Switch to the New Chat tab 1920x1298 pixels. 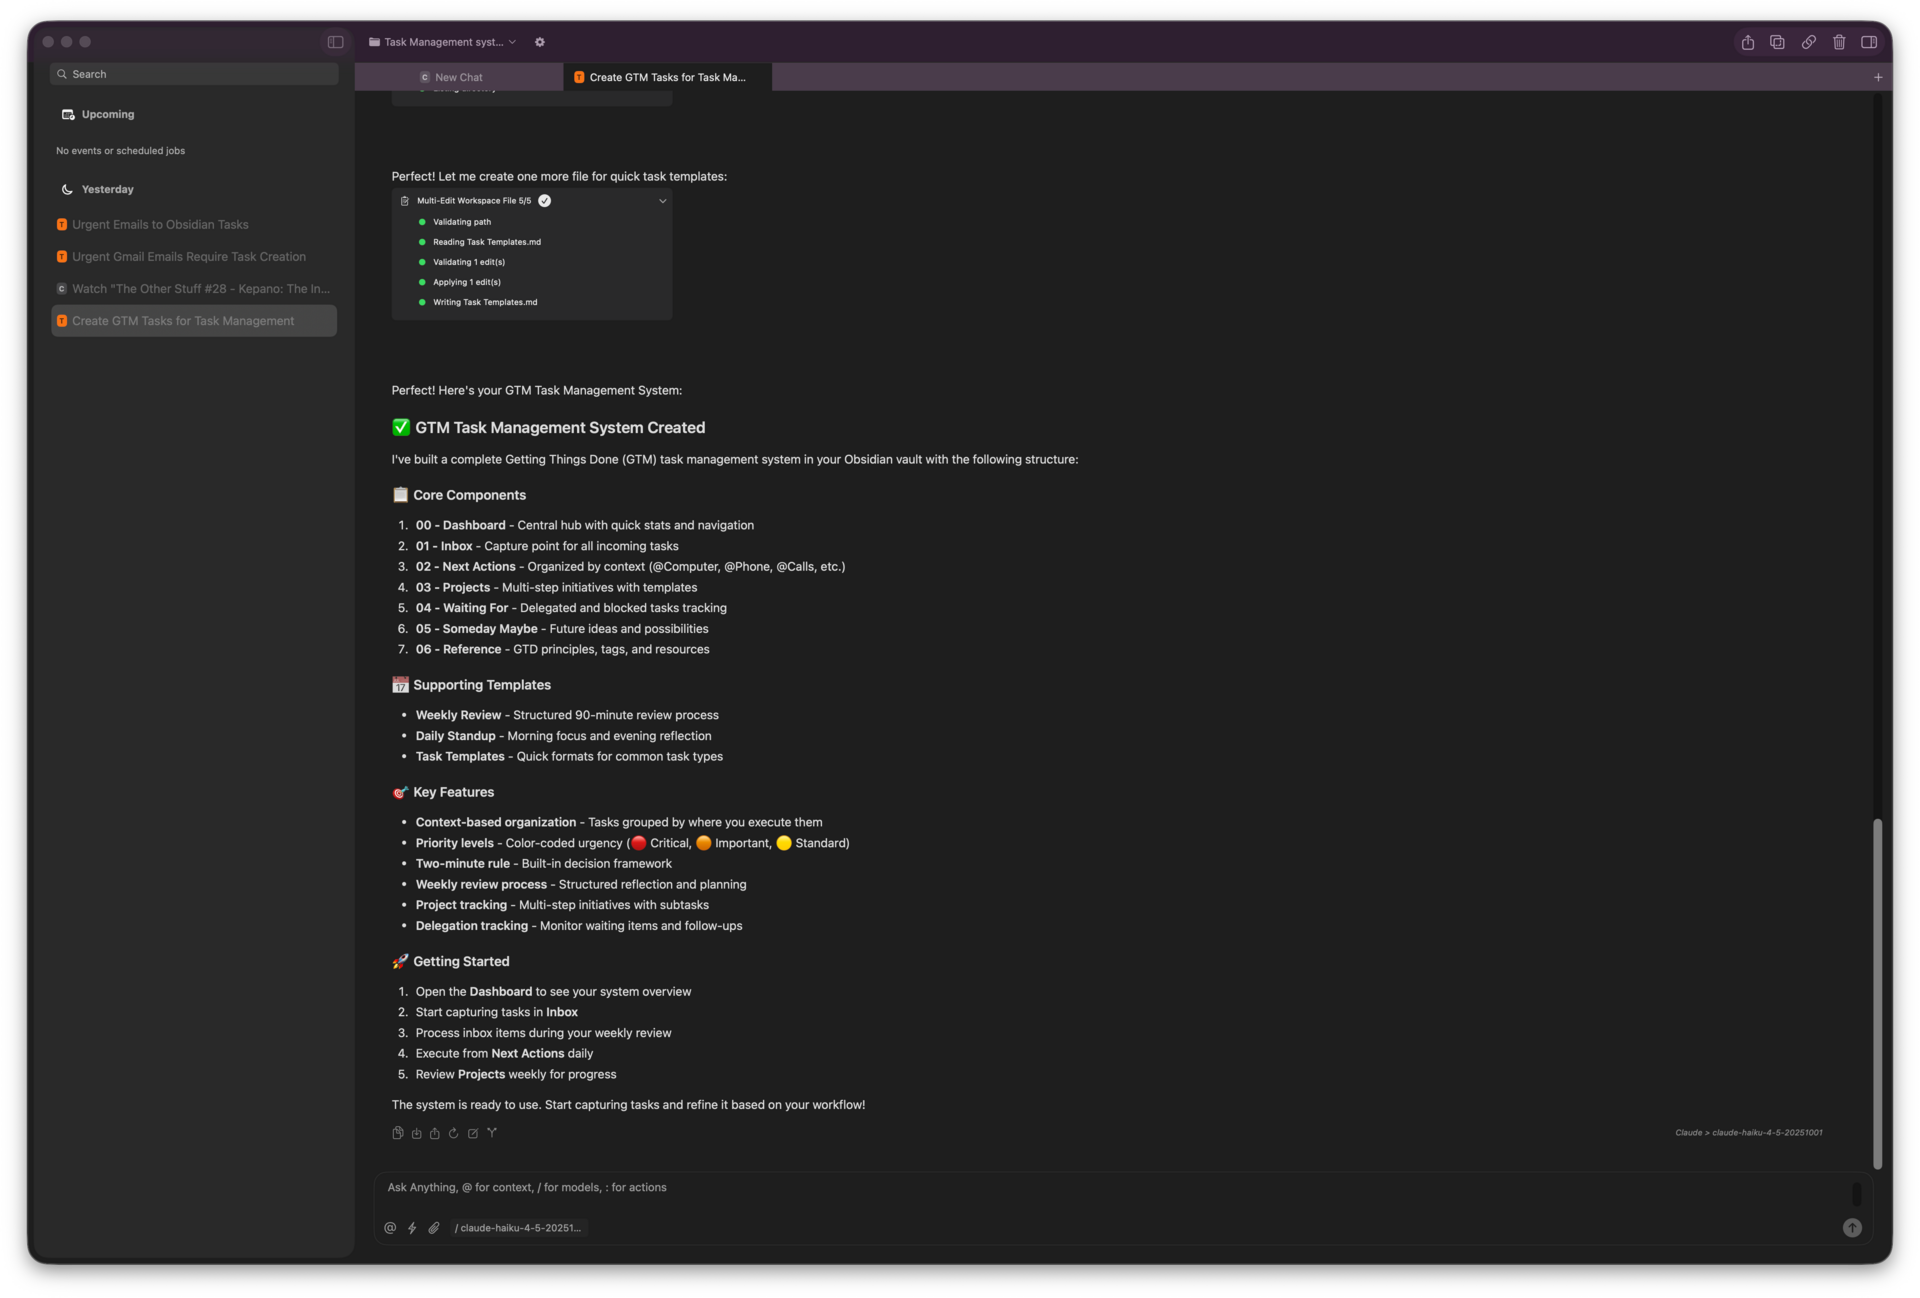459,77
